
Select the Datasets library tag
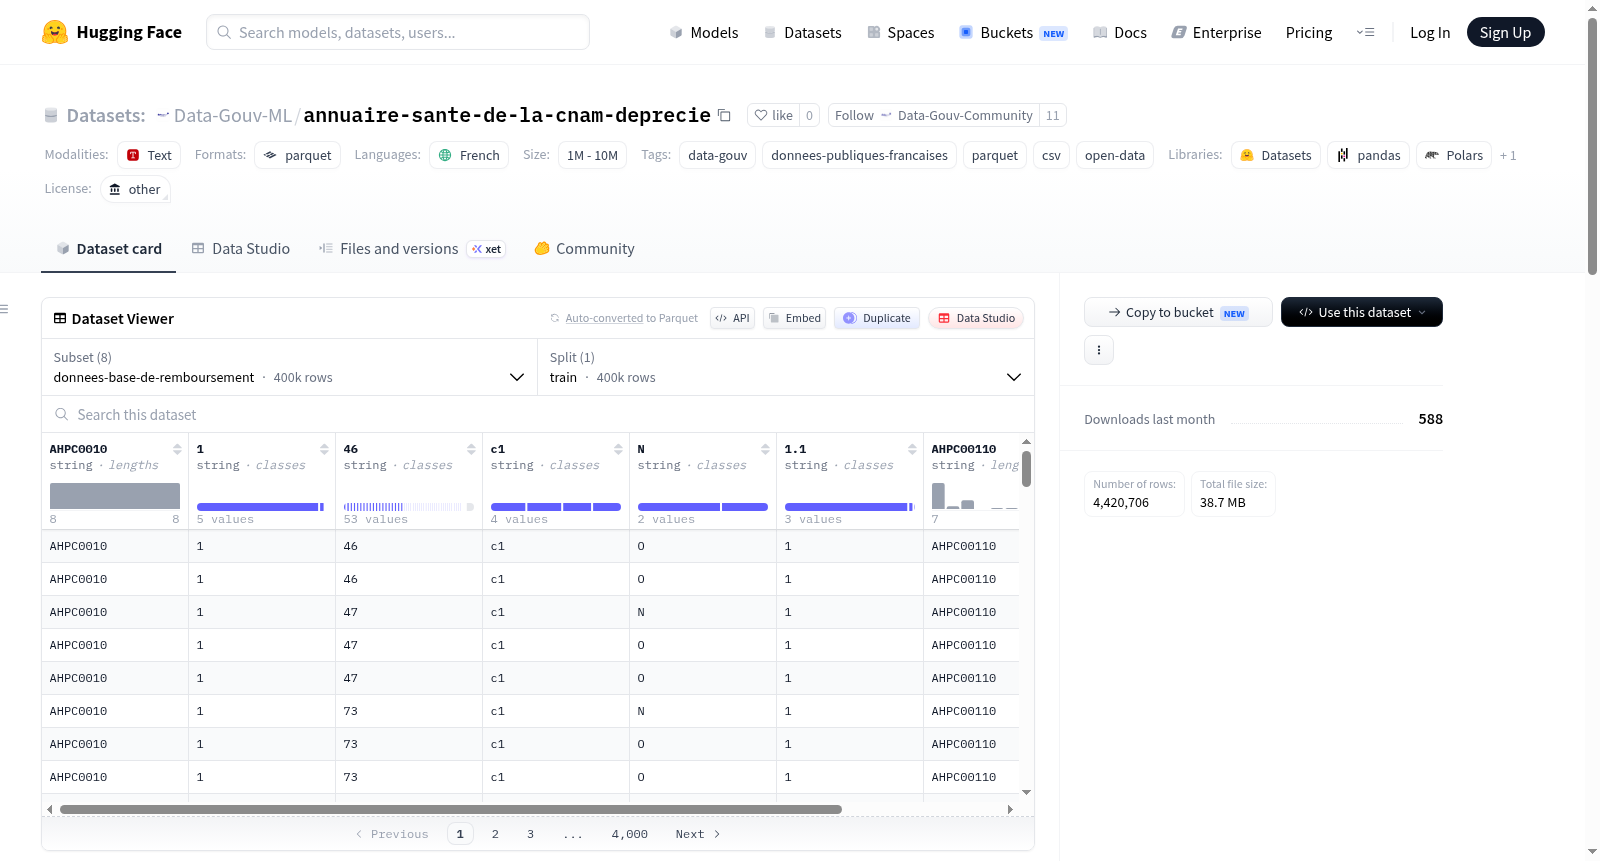tap(1276, 155)
